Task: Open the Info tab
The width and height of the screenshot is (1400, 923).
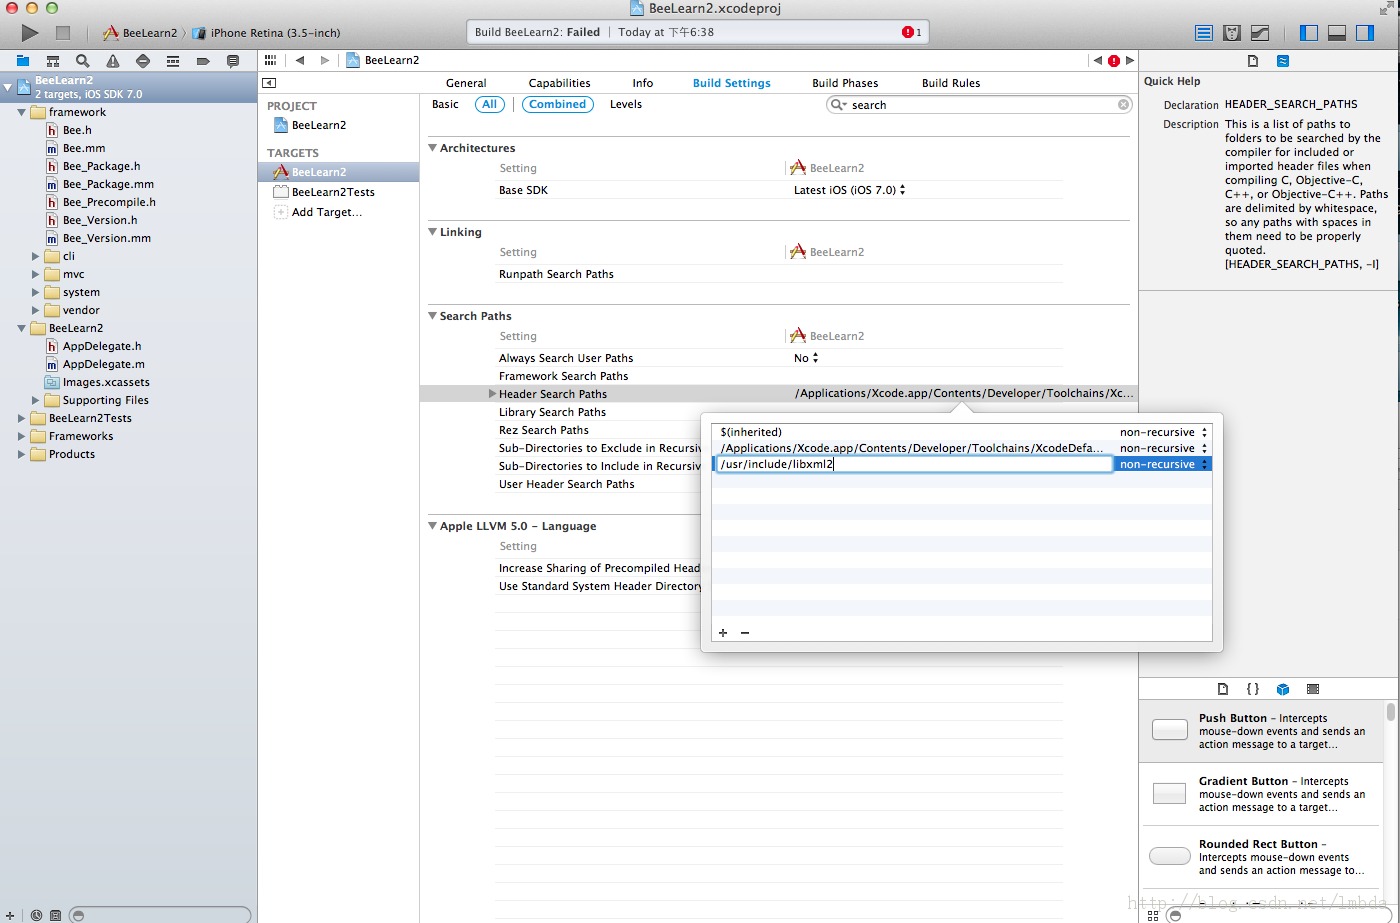Action: pos(643,83)
